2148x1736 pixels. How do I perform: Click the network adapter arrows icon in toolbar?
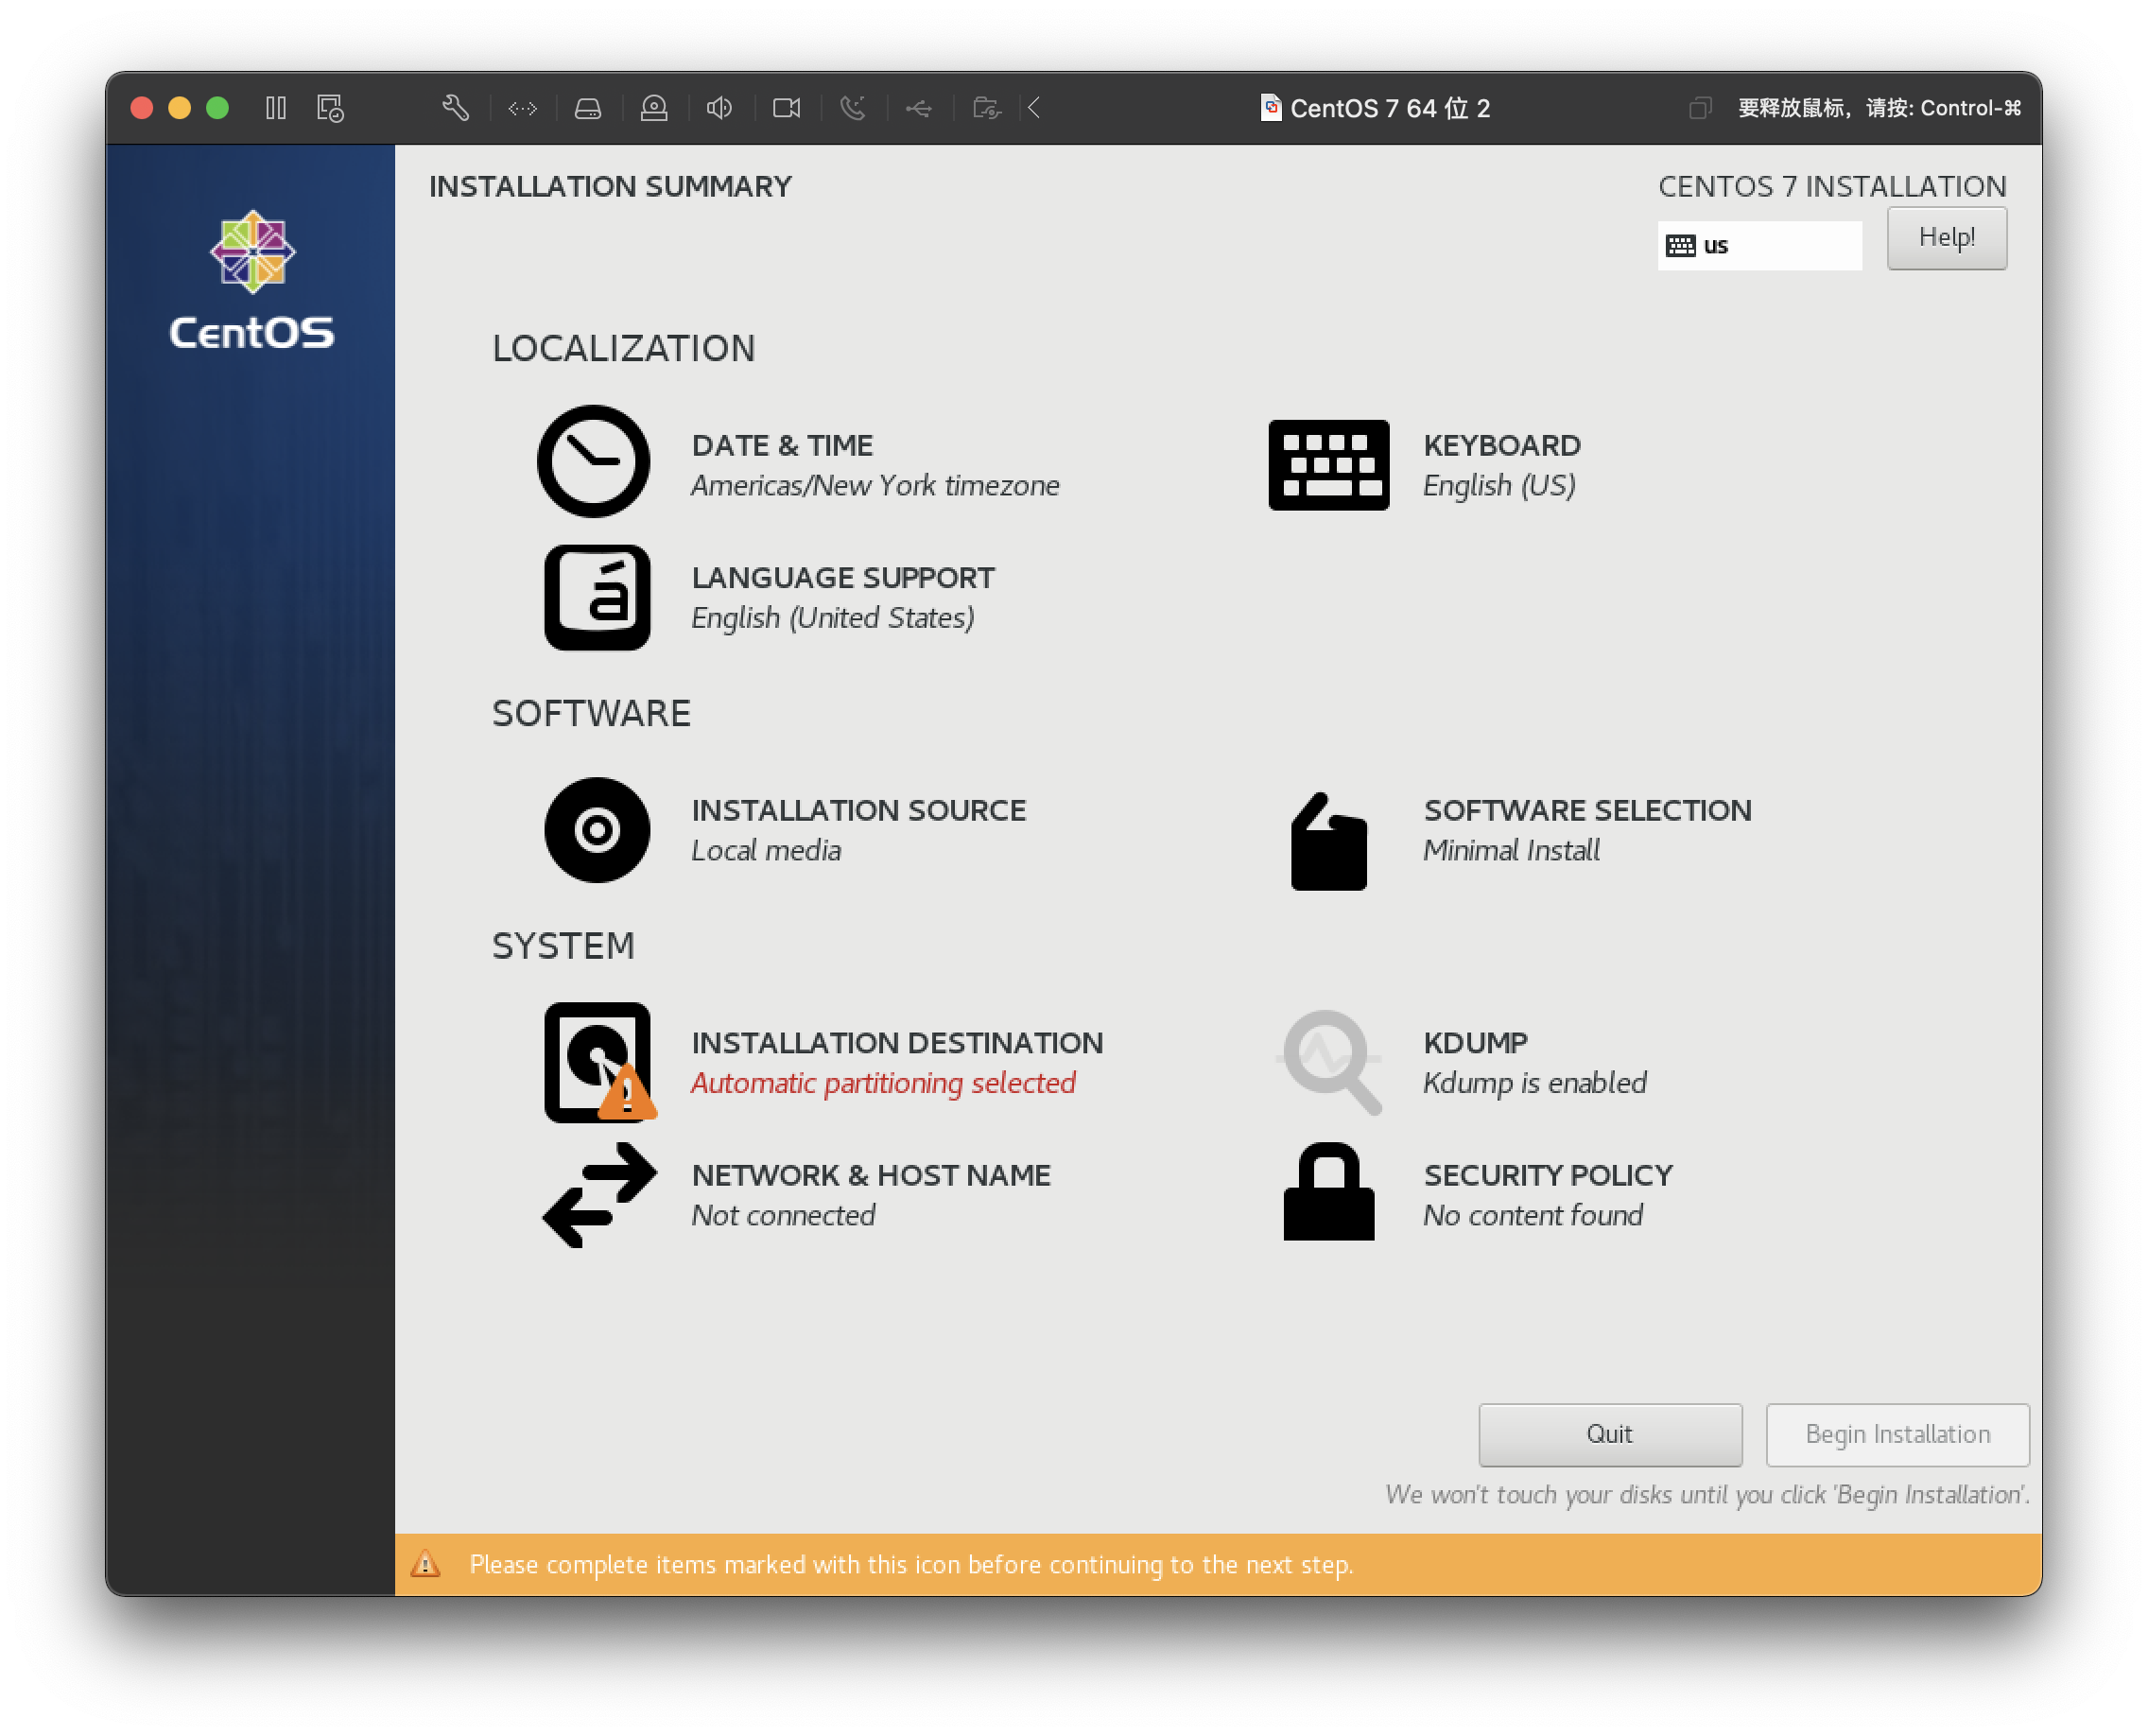pos(522,108)
